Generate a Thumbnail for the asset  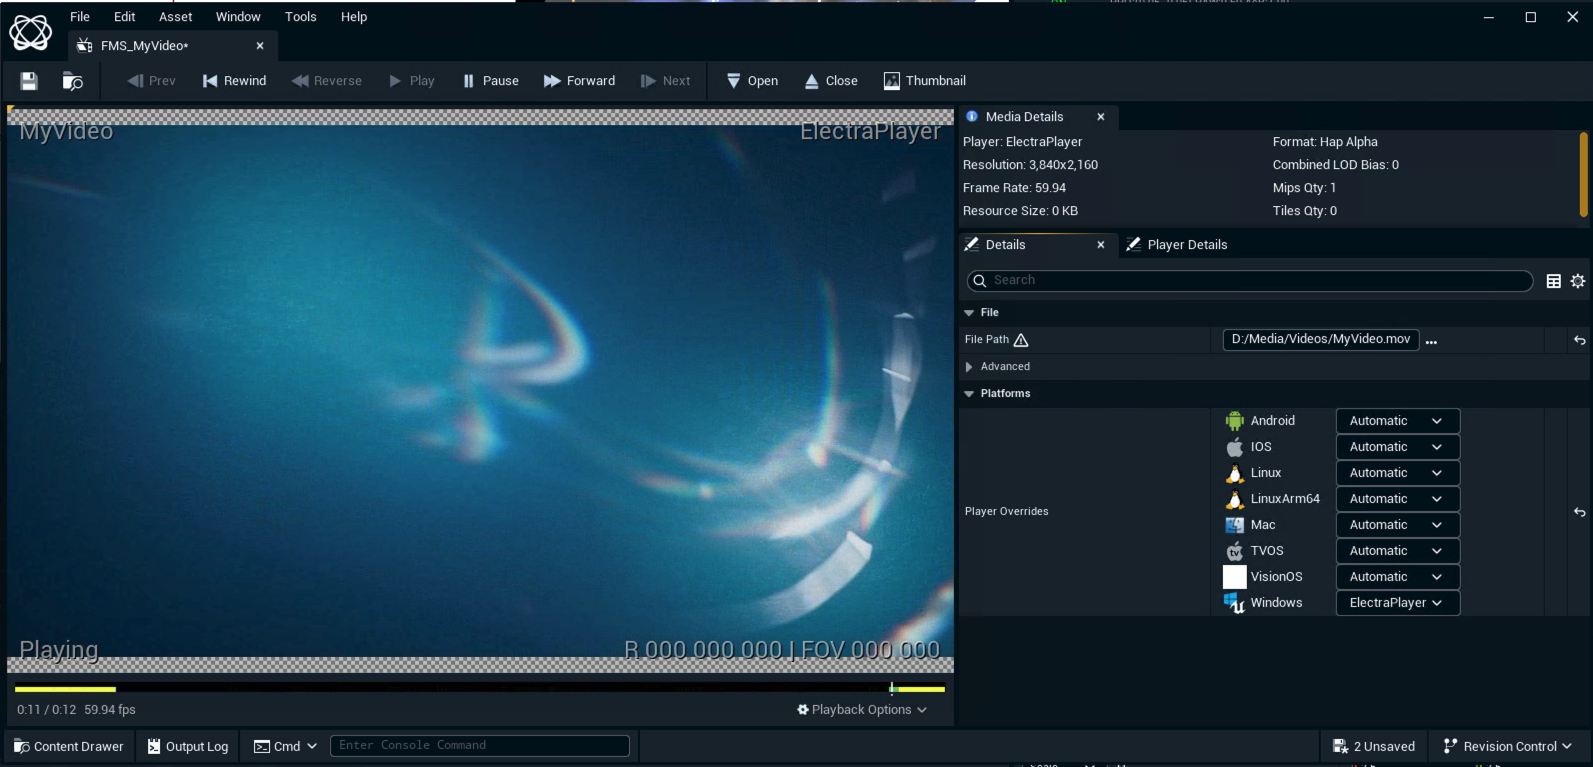[925, 81]
